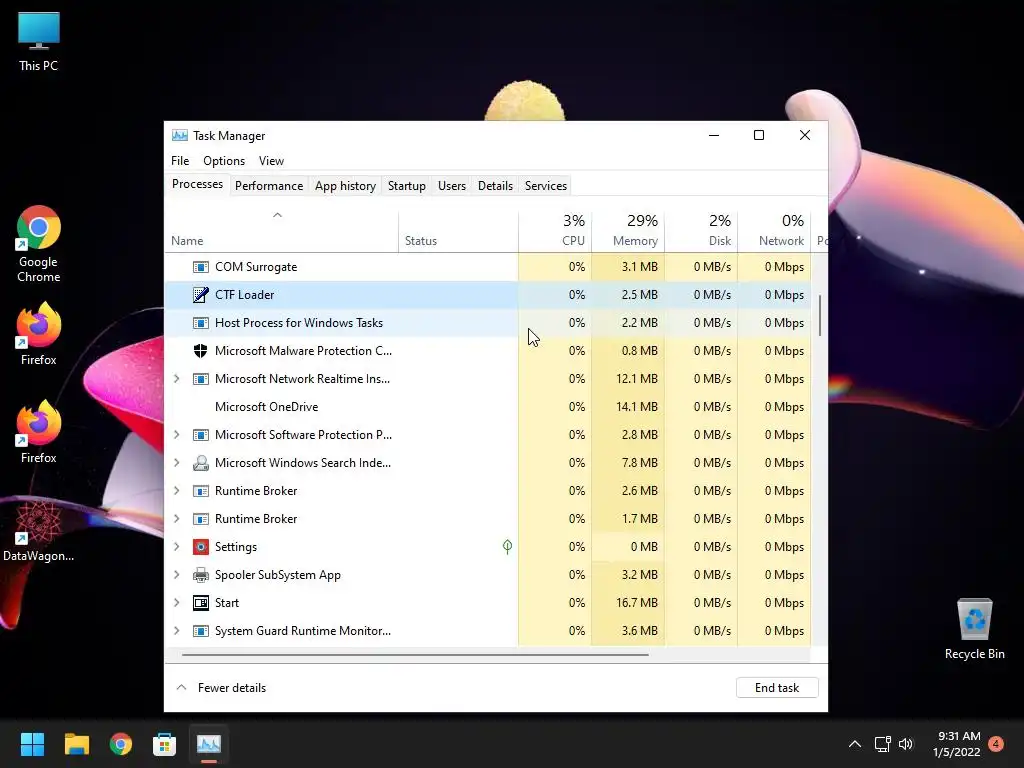1024x768 pixels.
Task: Select the DataWagon desktop shortcut
Action: (x=39, y=531)
